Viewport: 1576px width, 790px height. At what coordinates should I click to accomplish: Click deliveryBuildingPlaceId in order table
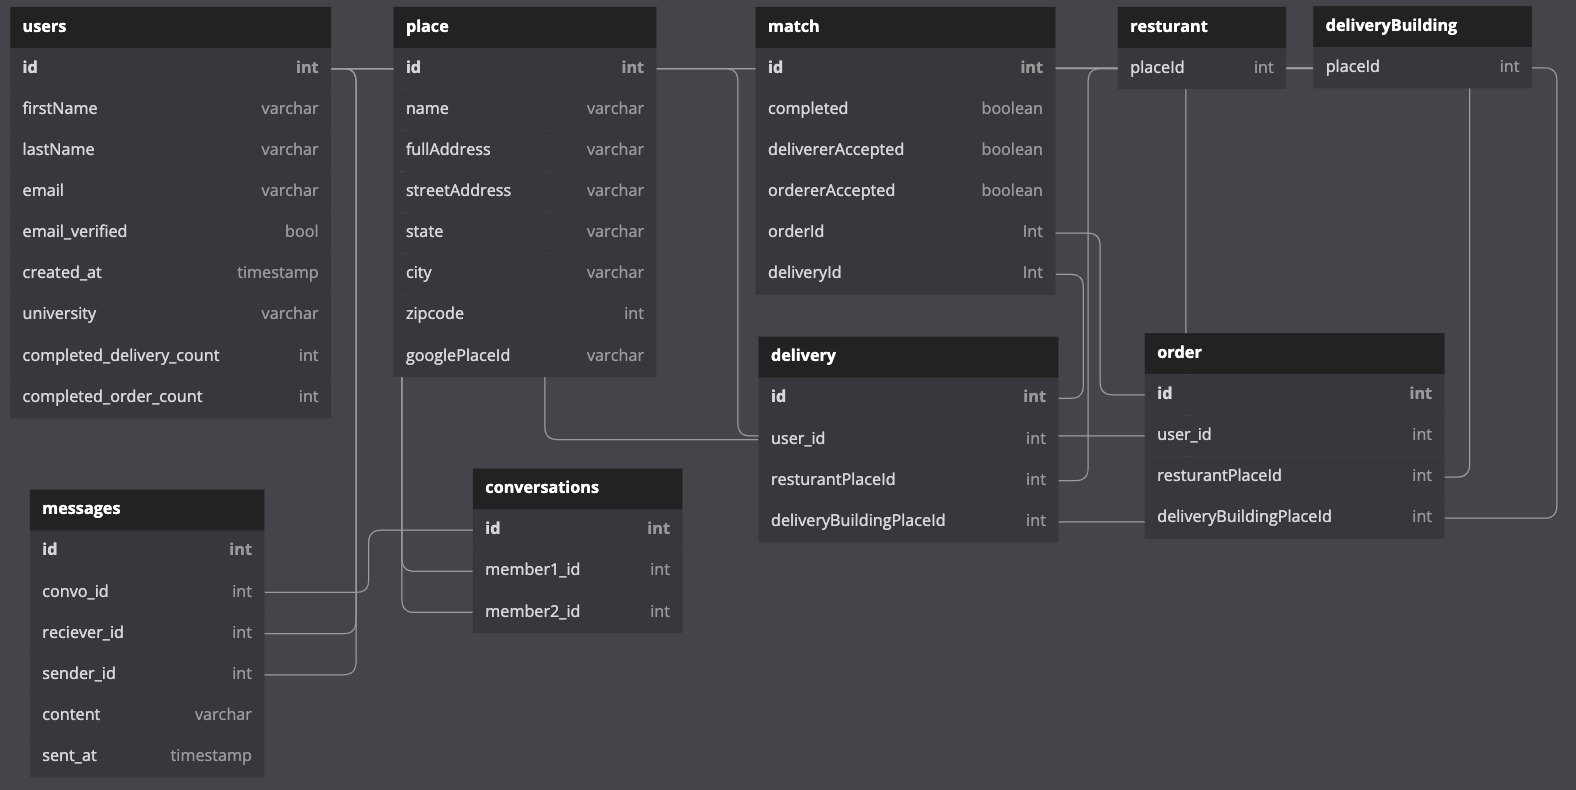pyautogui.click(x=1294, y=516)
